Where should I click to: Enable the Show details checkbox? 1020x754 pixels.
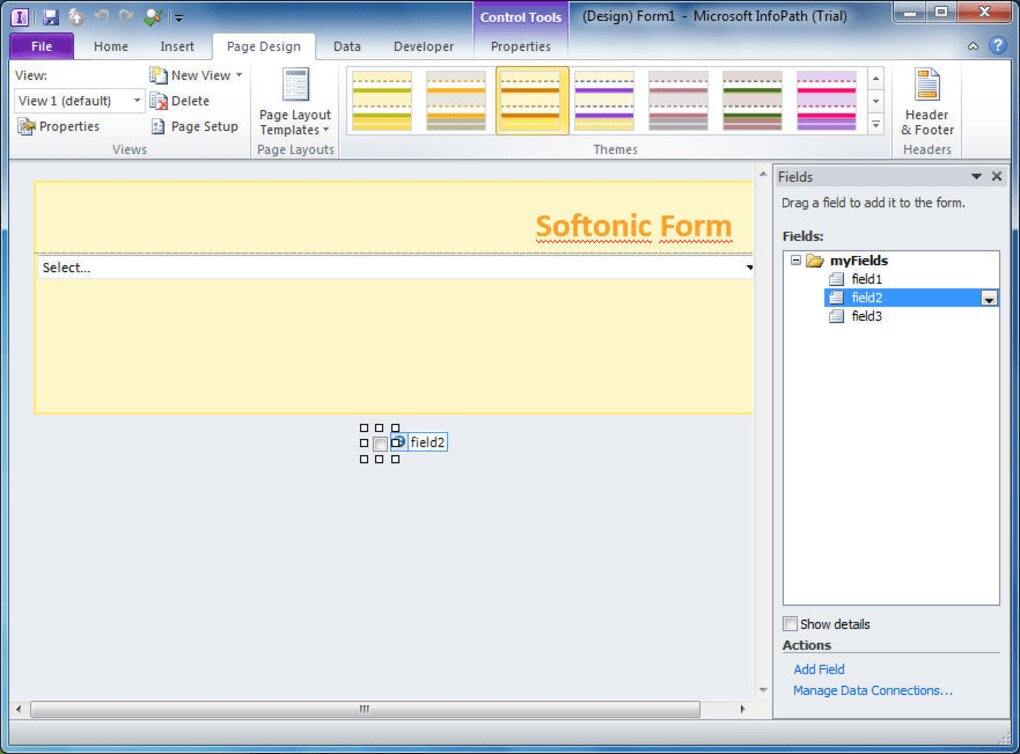pos(790,624)
